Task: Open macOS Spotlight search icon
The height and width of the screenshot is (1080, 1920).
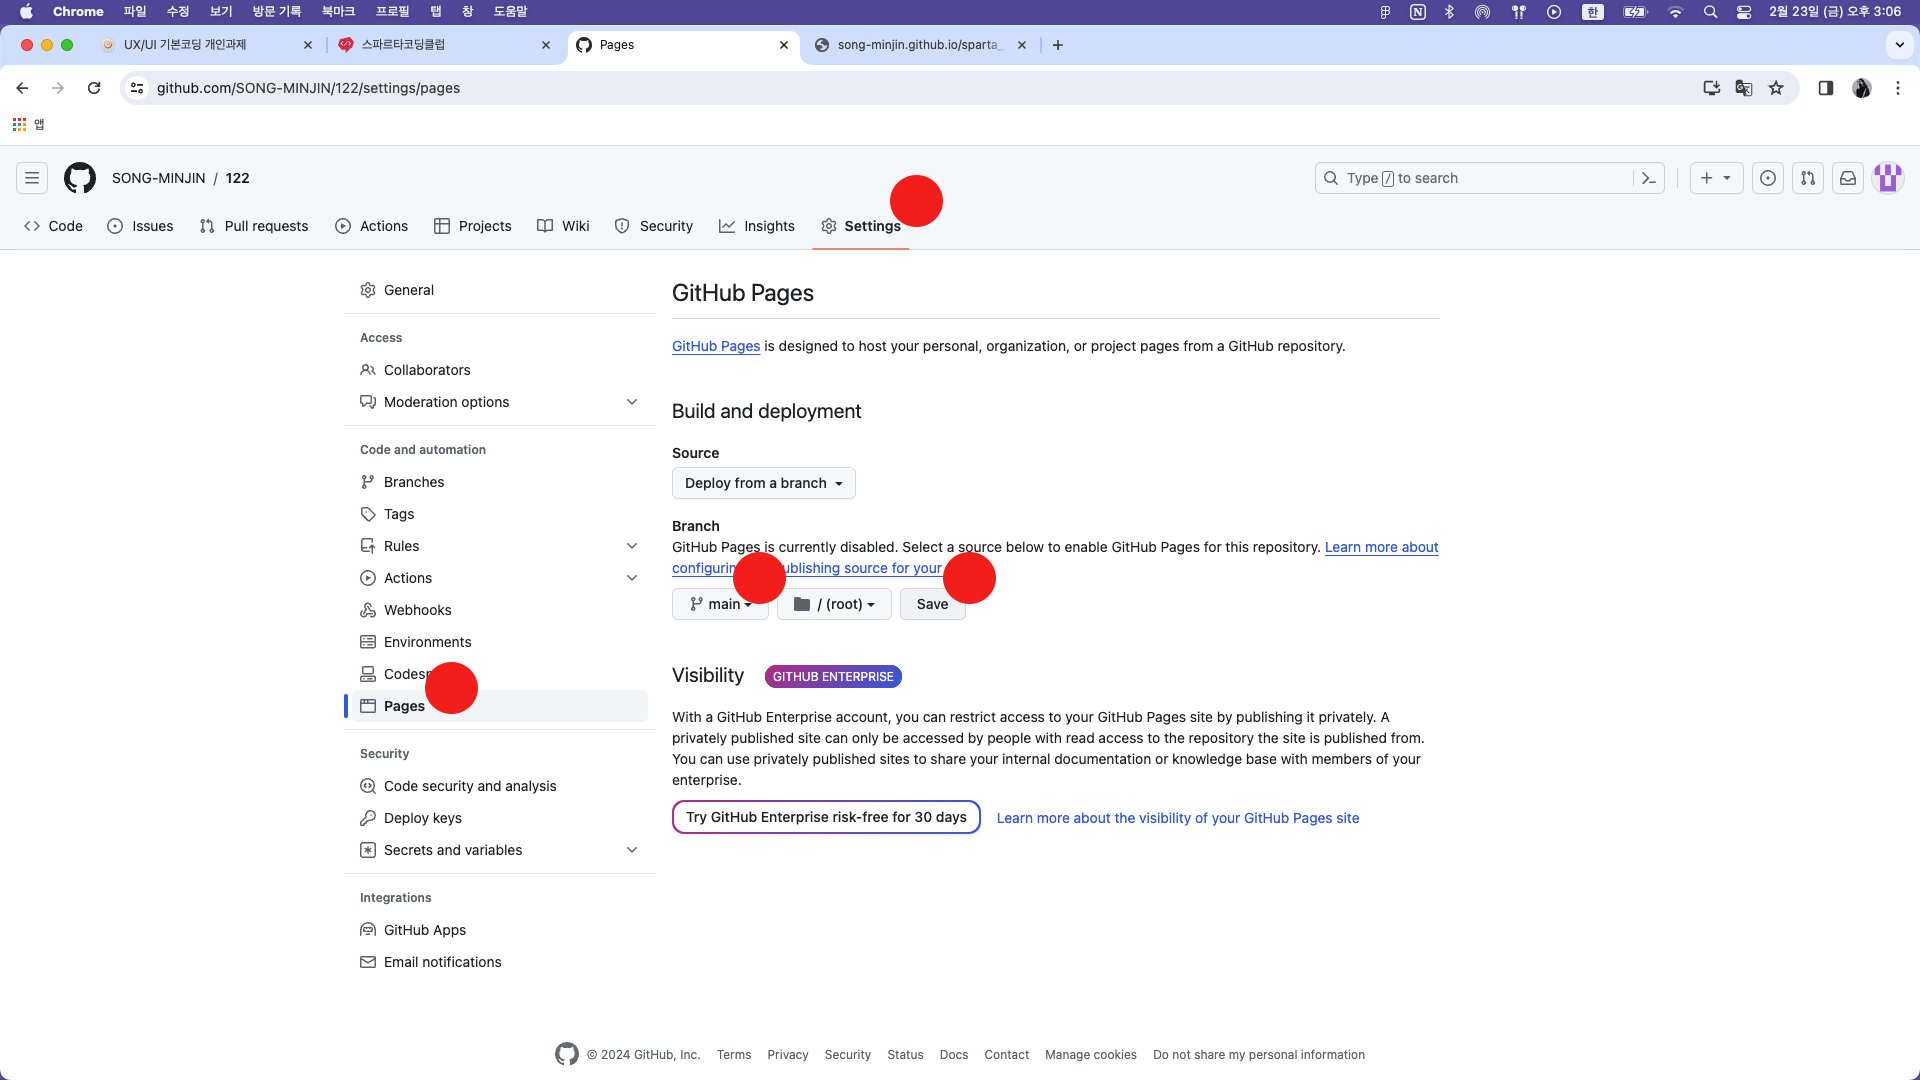Action: click(x=1711, y=12)
